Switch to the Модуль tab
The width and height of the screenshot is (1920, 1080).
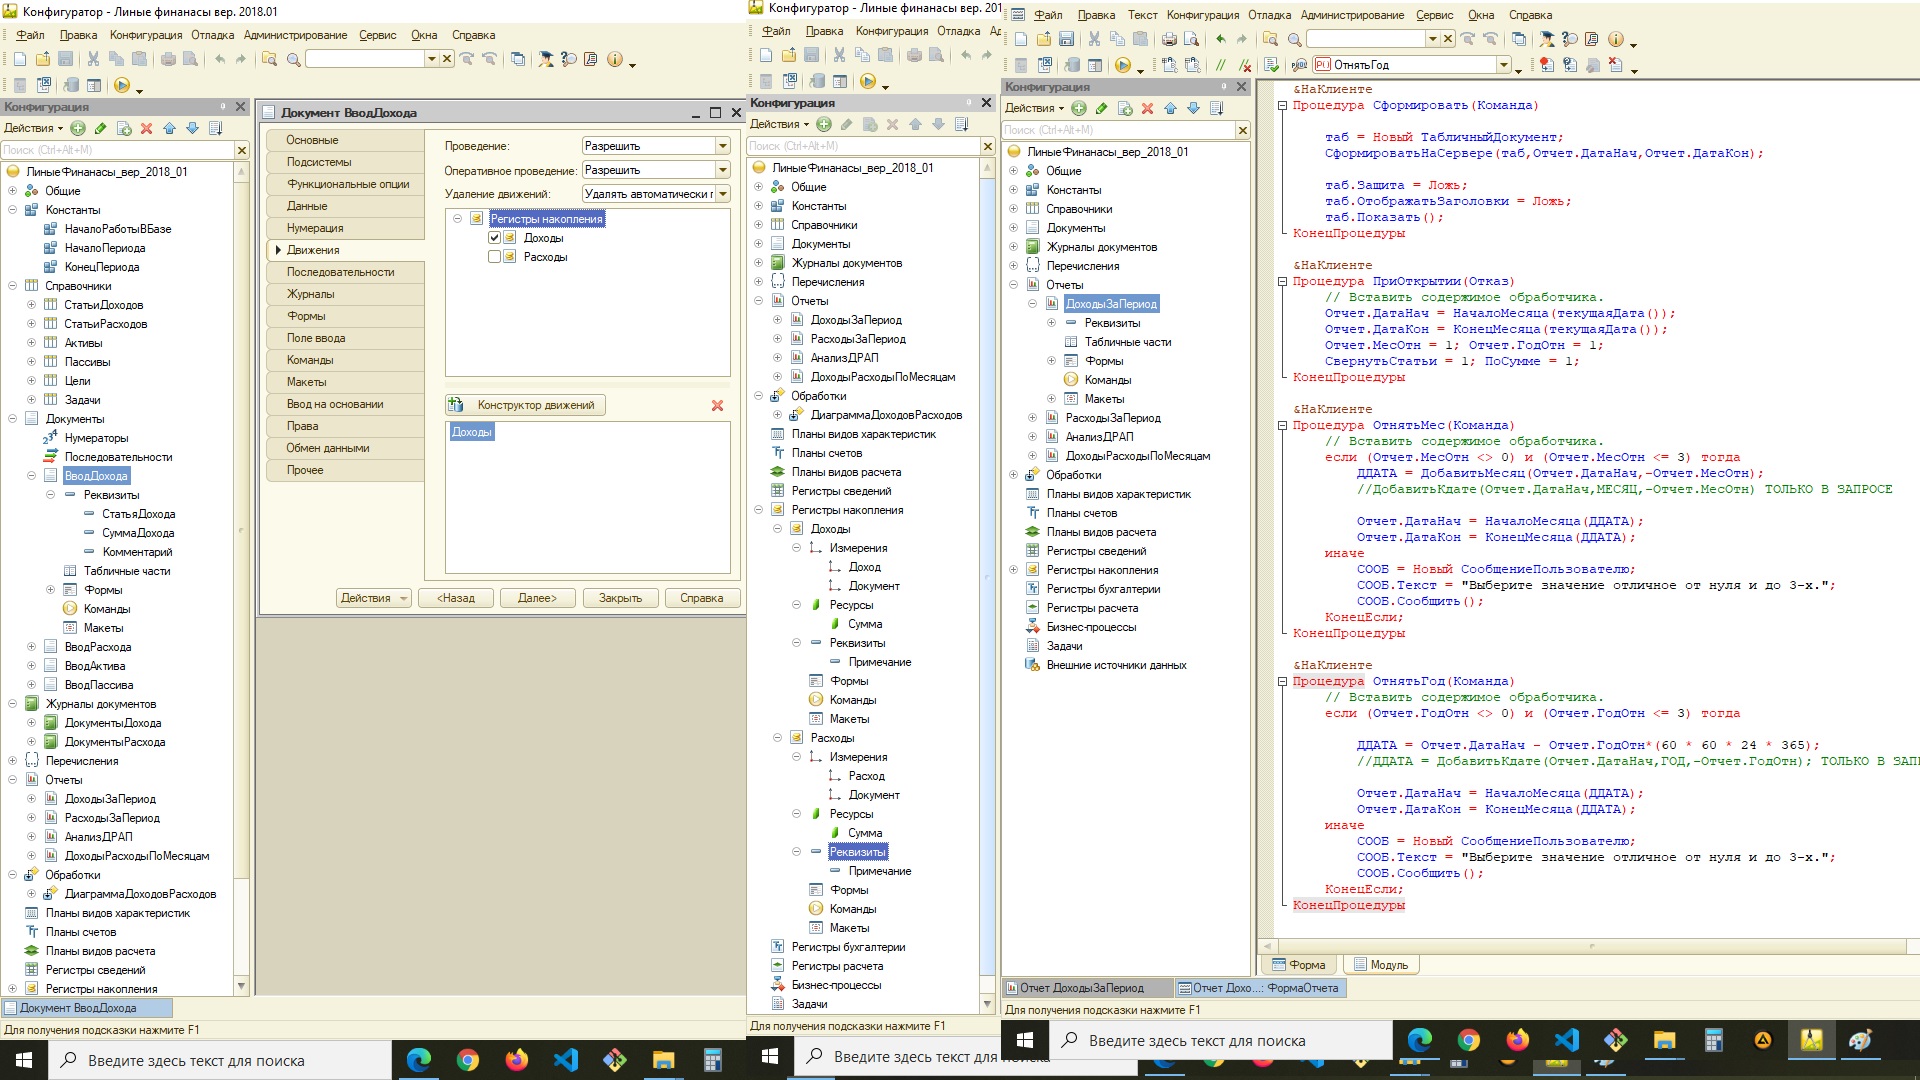point(1380,965)
